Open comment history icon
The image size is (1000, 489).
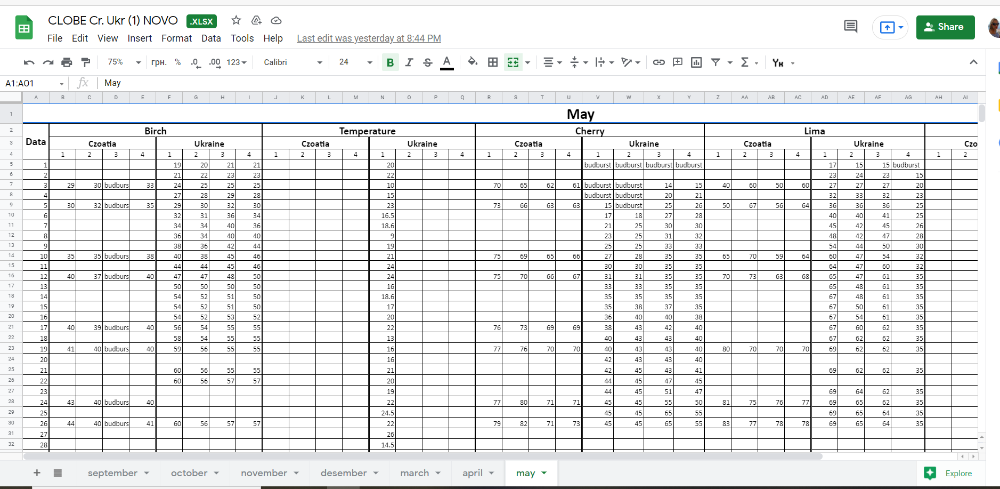[851, 27]
